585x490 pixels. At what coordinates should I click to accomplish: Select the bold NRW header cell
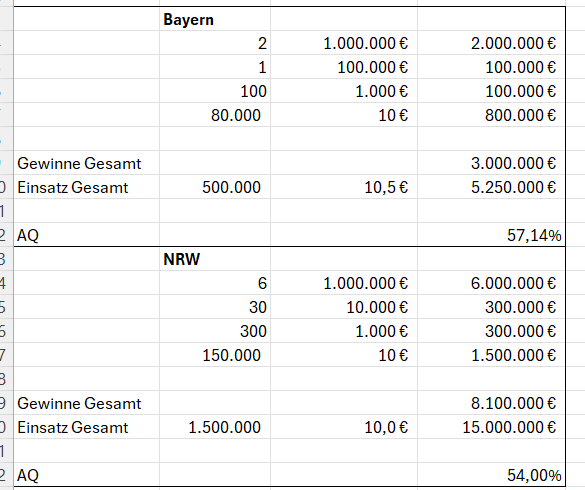point(215,259)
